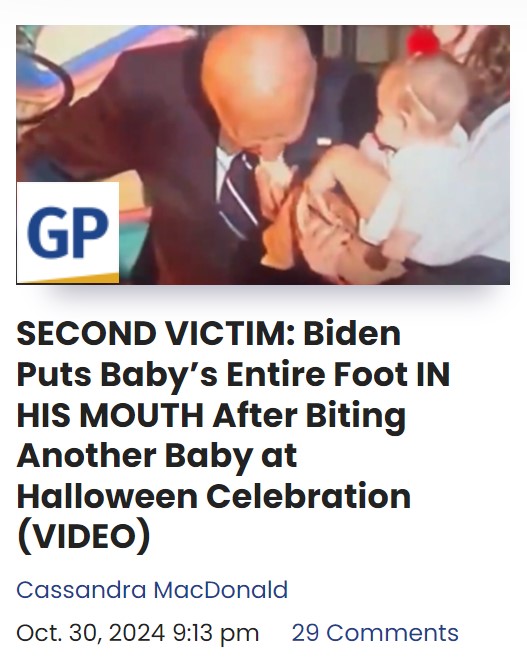The image size is (527, 667).
Task: Click the surname 'MacDonald' in the byline
Action: (x=220, y=590)
